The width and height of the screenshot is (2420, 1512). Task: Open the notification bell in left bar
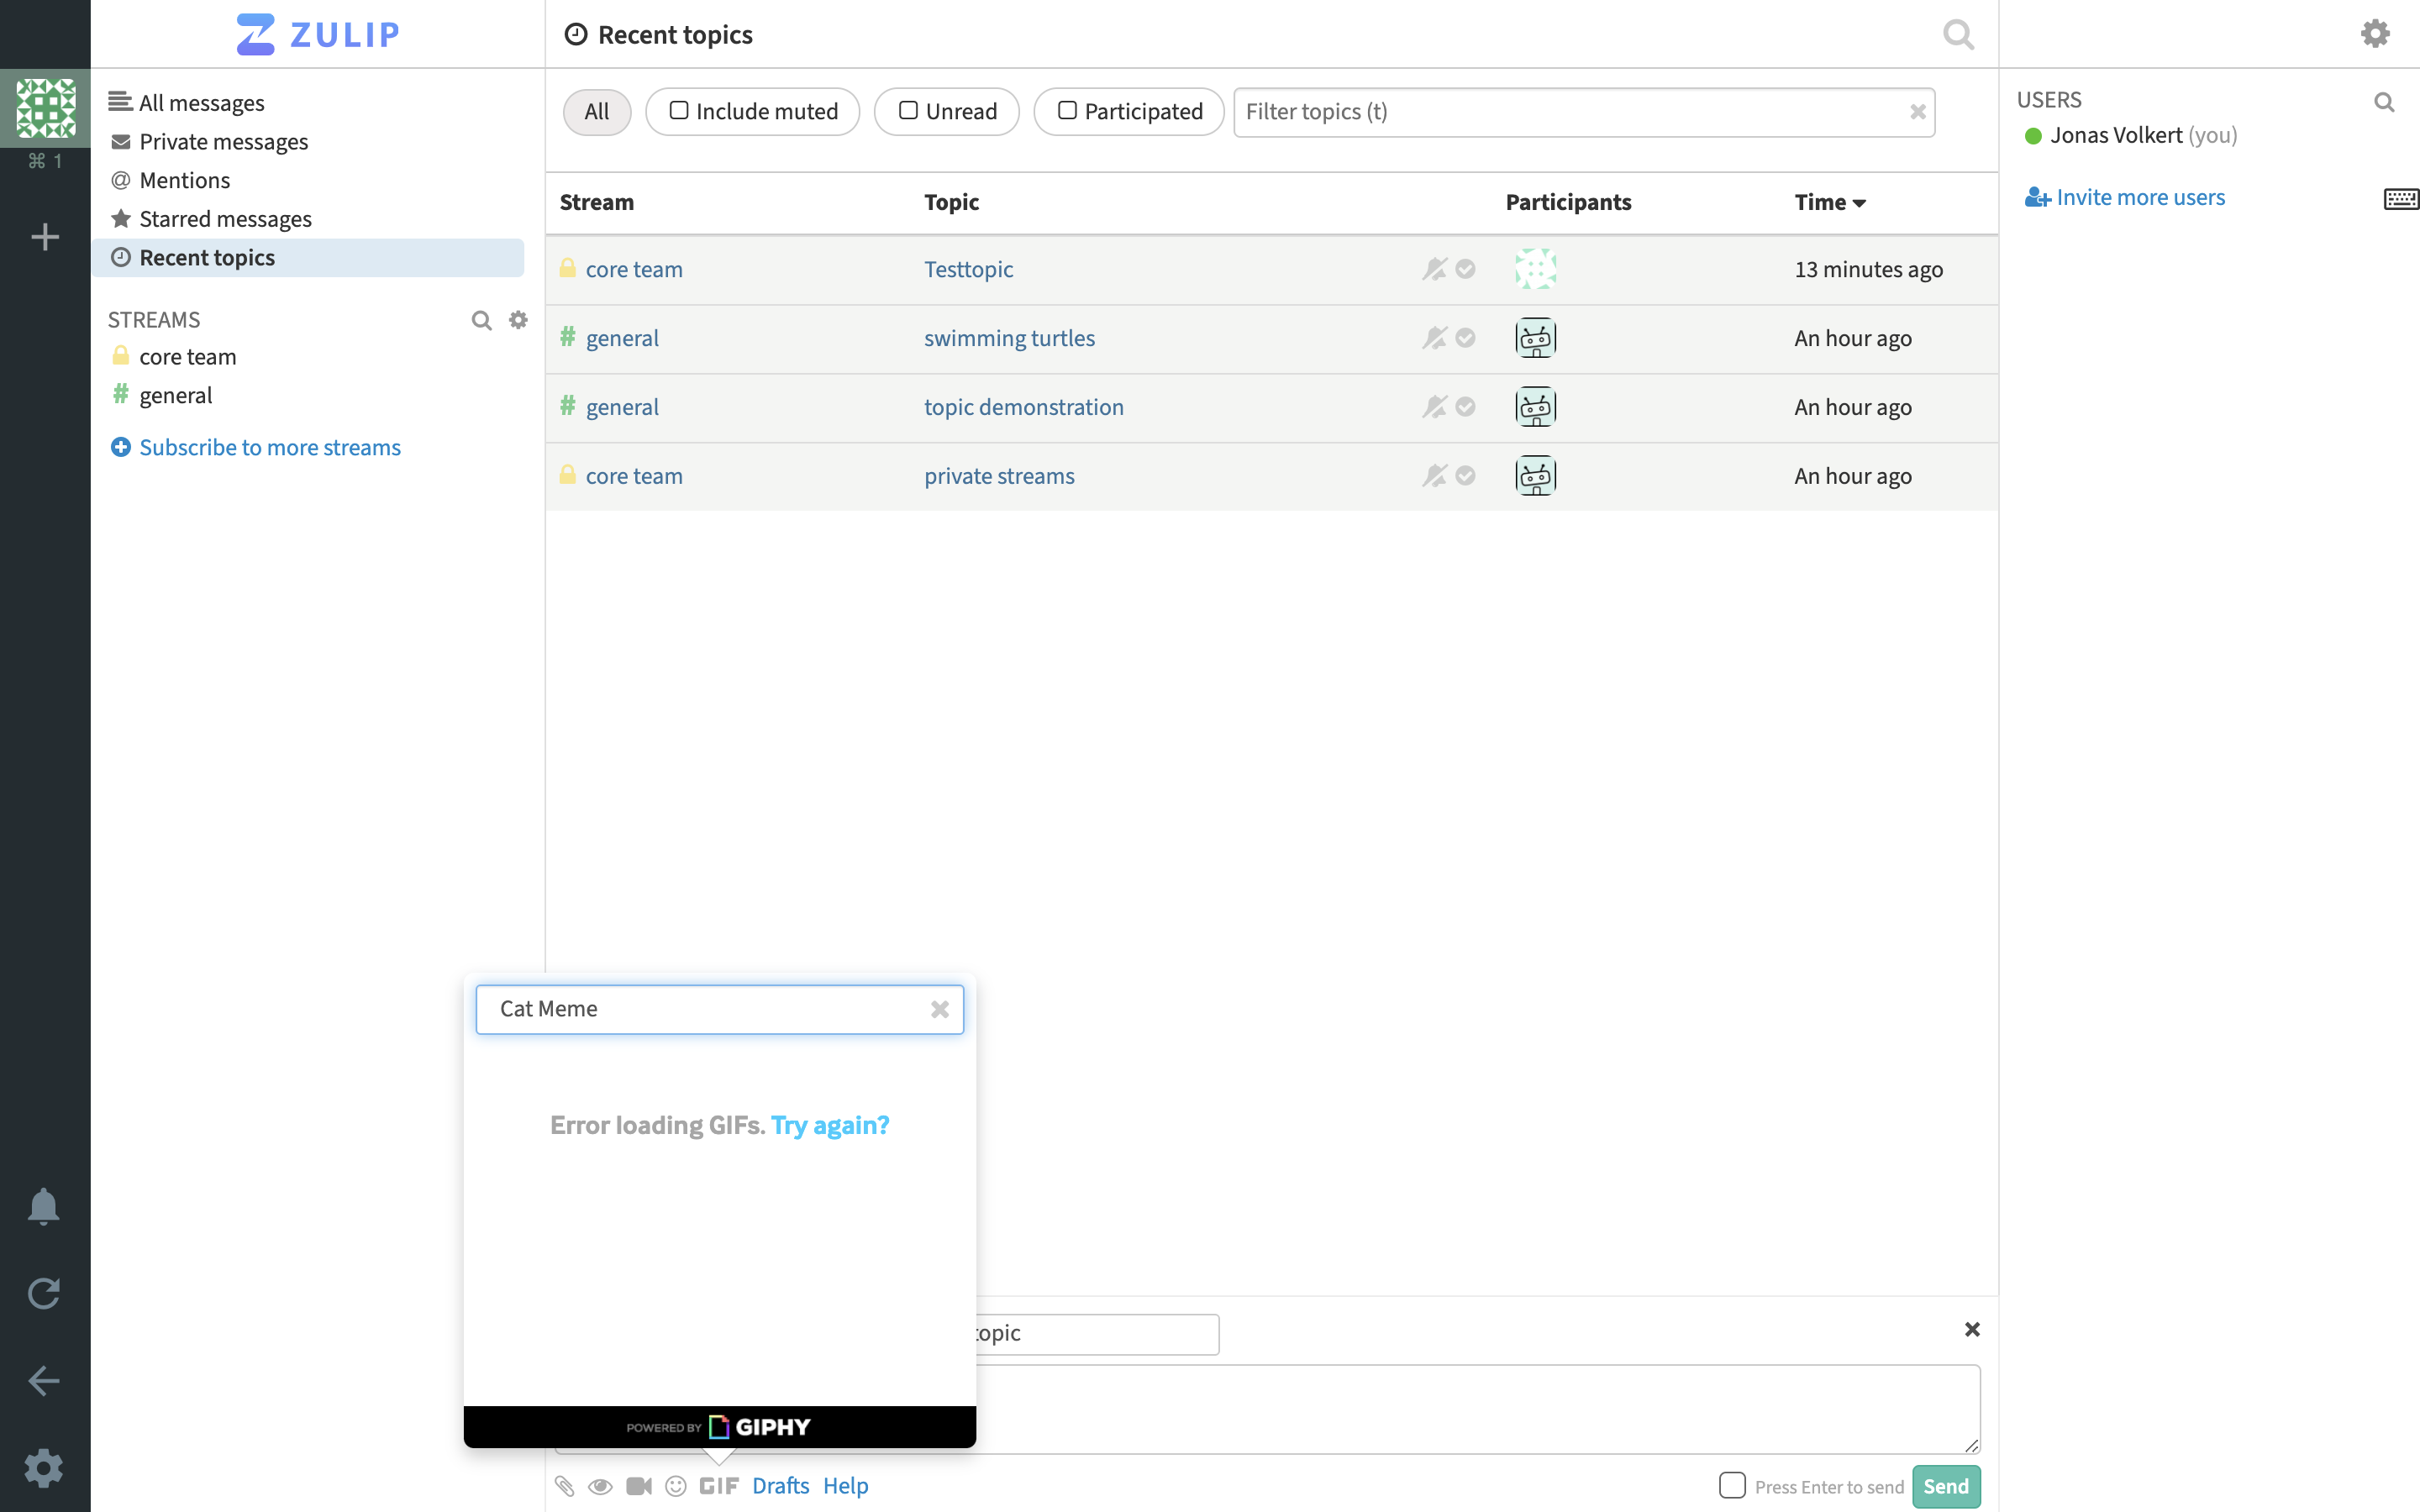pyautogui.click(x=44, y=1206)
